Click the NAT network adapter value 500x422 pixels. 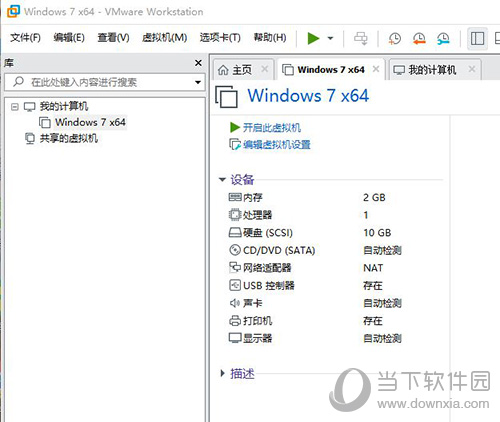[x=373, y=268]
